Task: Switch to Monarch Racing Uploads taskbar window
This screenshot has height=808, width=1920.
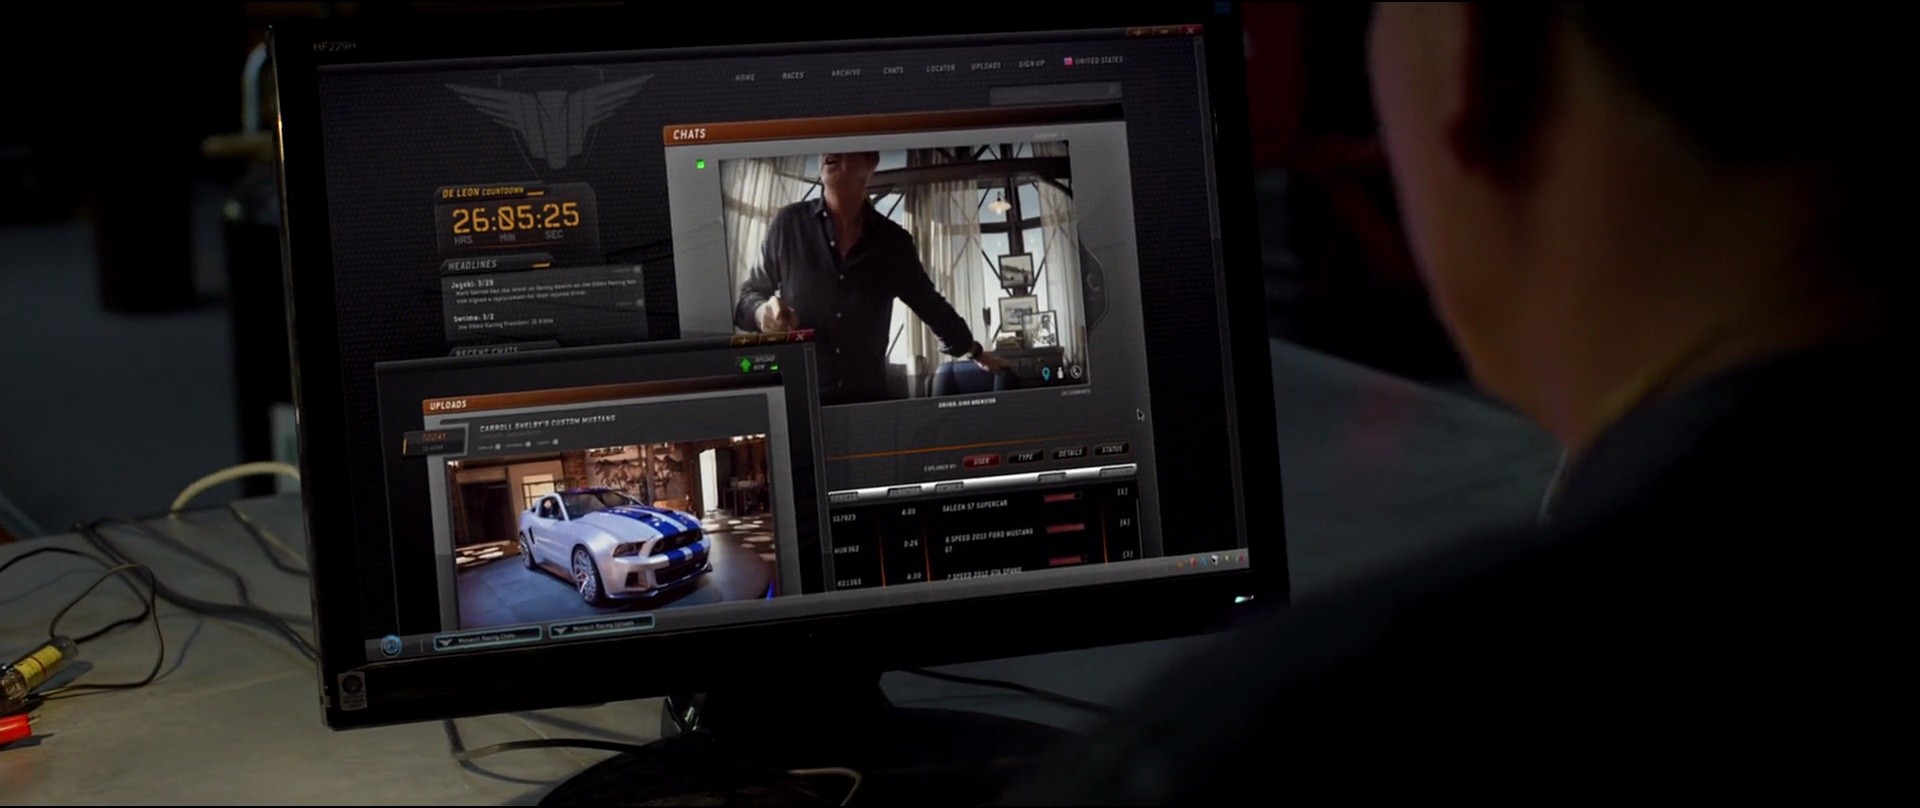Action: point(601,626)
